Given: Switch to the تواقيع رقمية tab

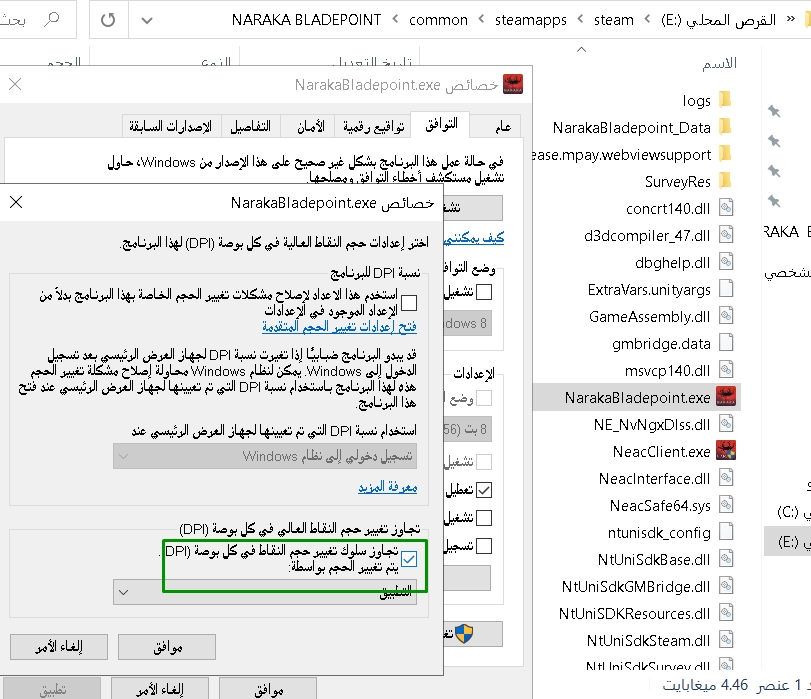Looking at the screenshot, I should coord(373,127).
